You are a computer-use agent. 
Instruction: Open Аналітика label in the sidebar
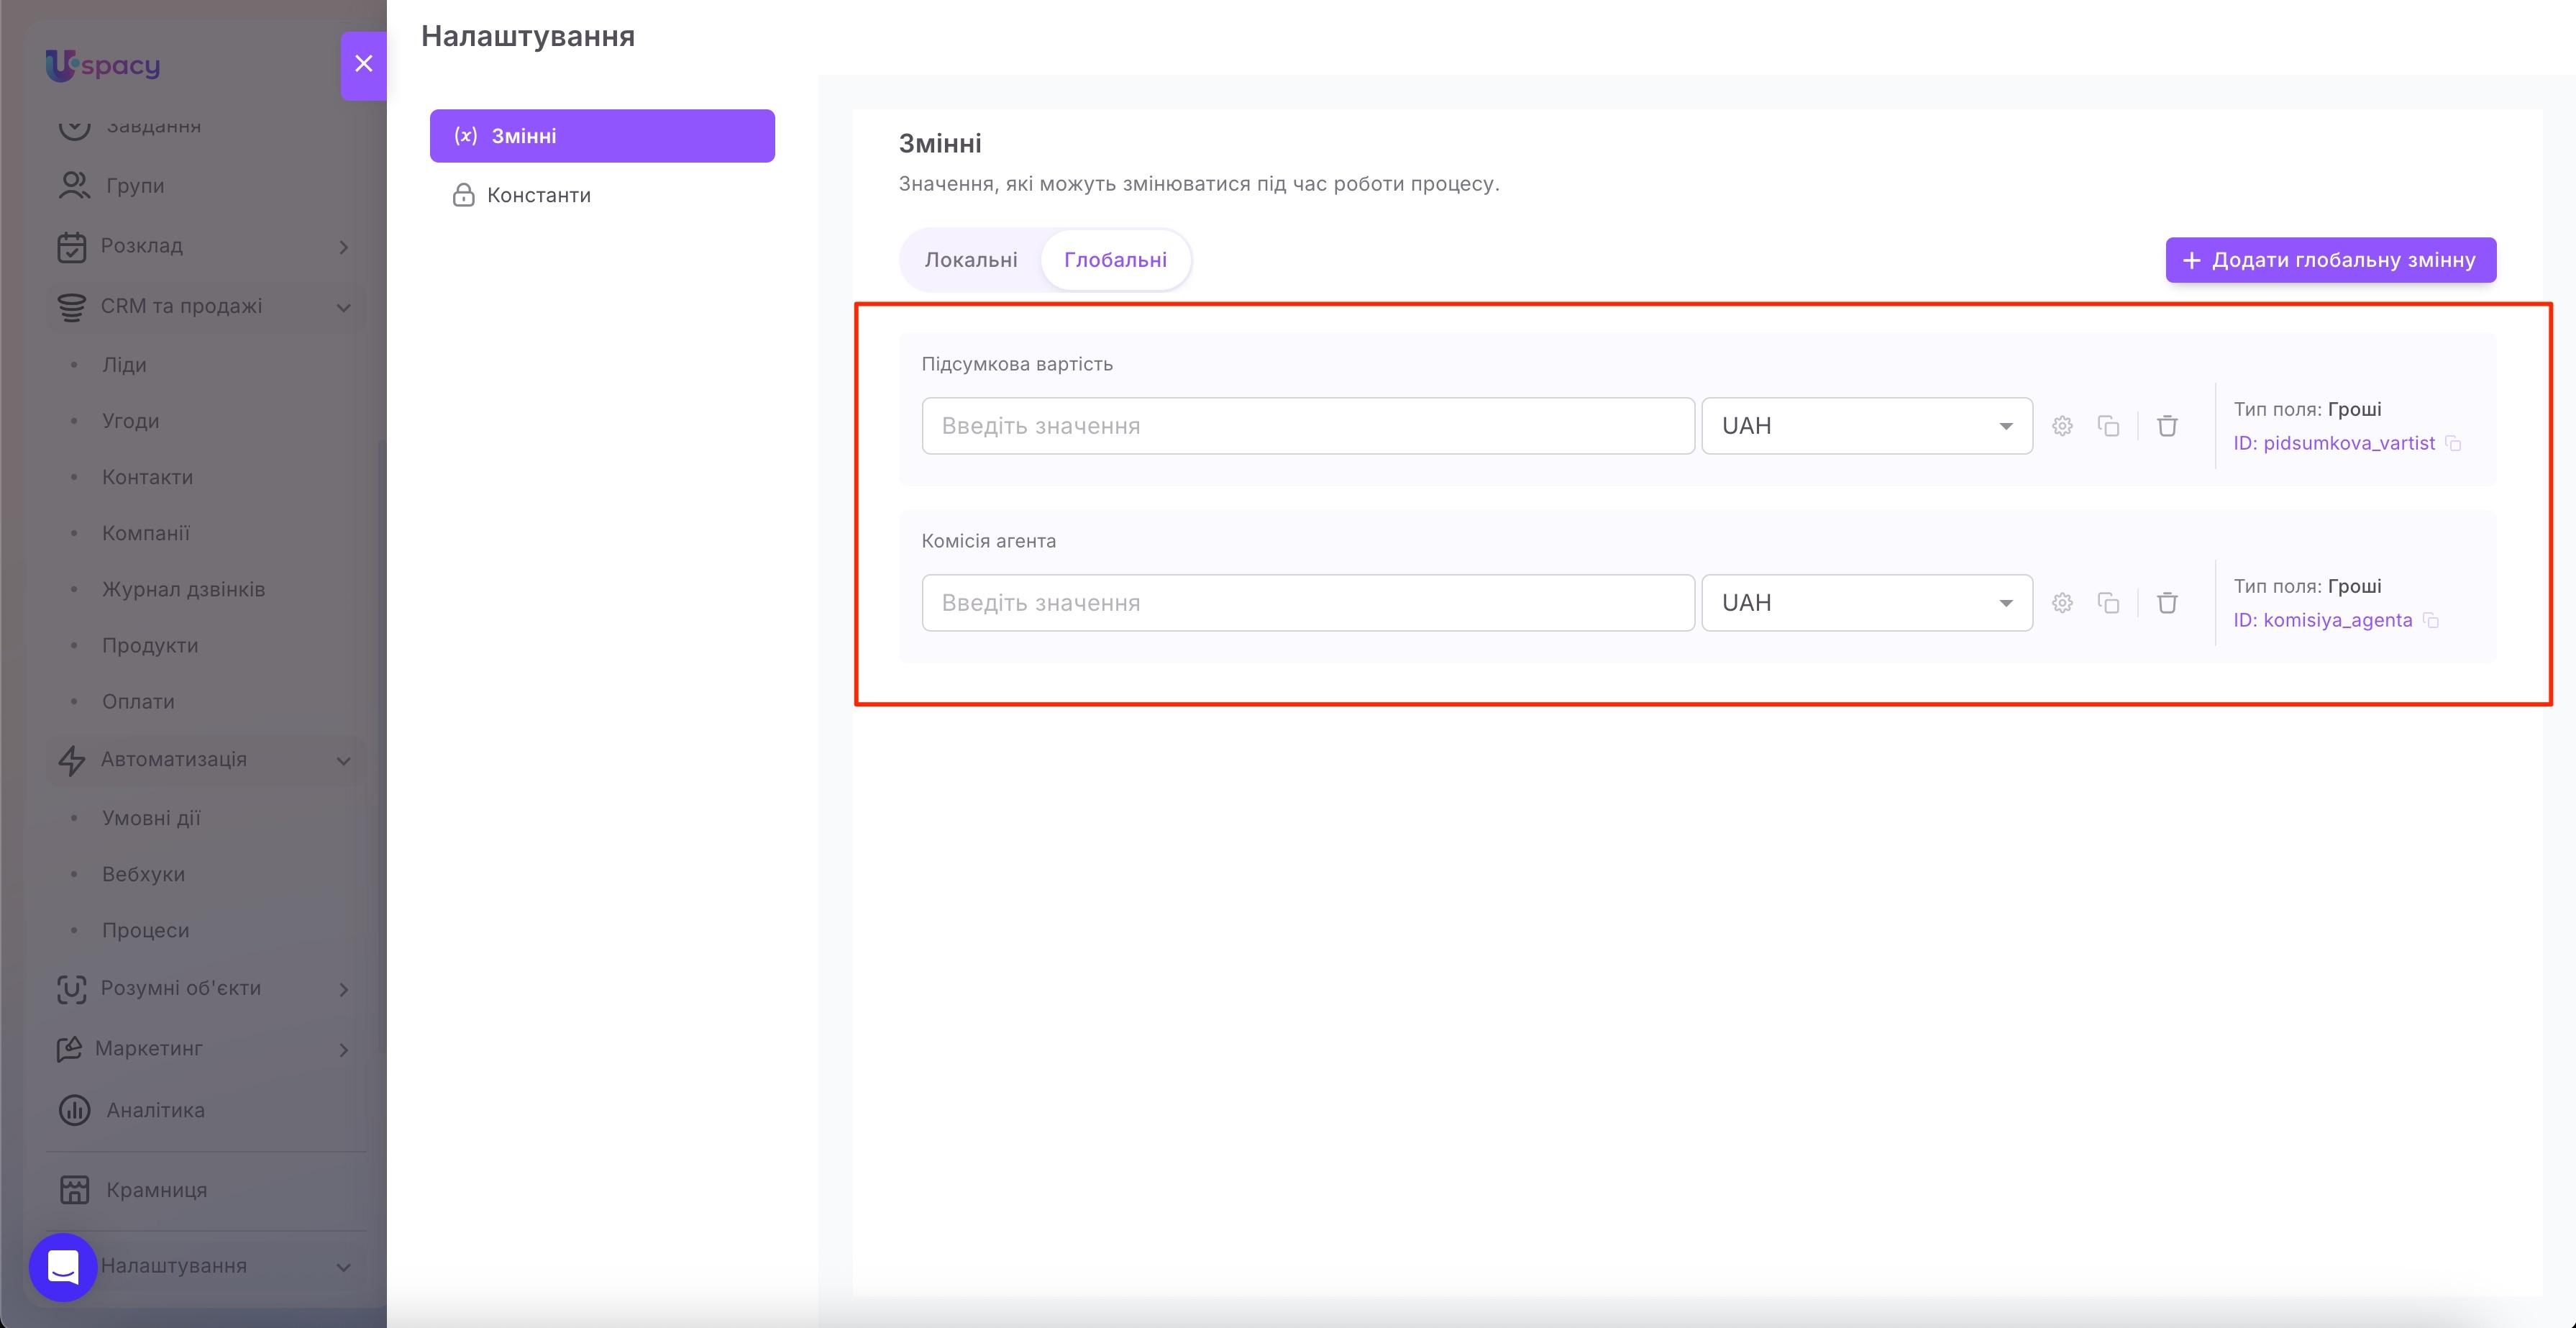pos(156,1110)
